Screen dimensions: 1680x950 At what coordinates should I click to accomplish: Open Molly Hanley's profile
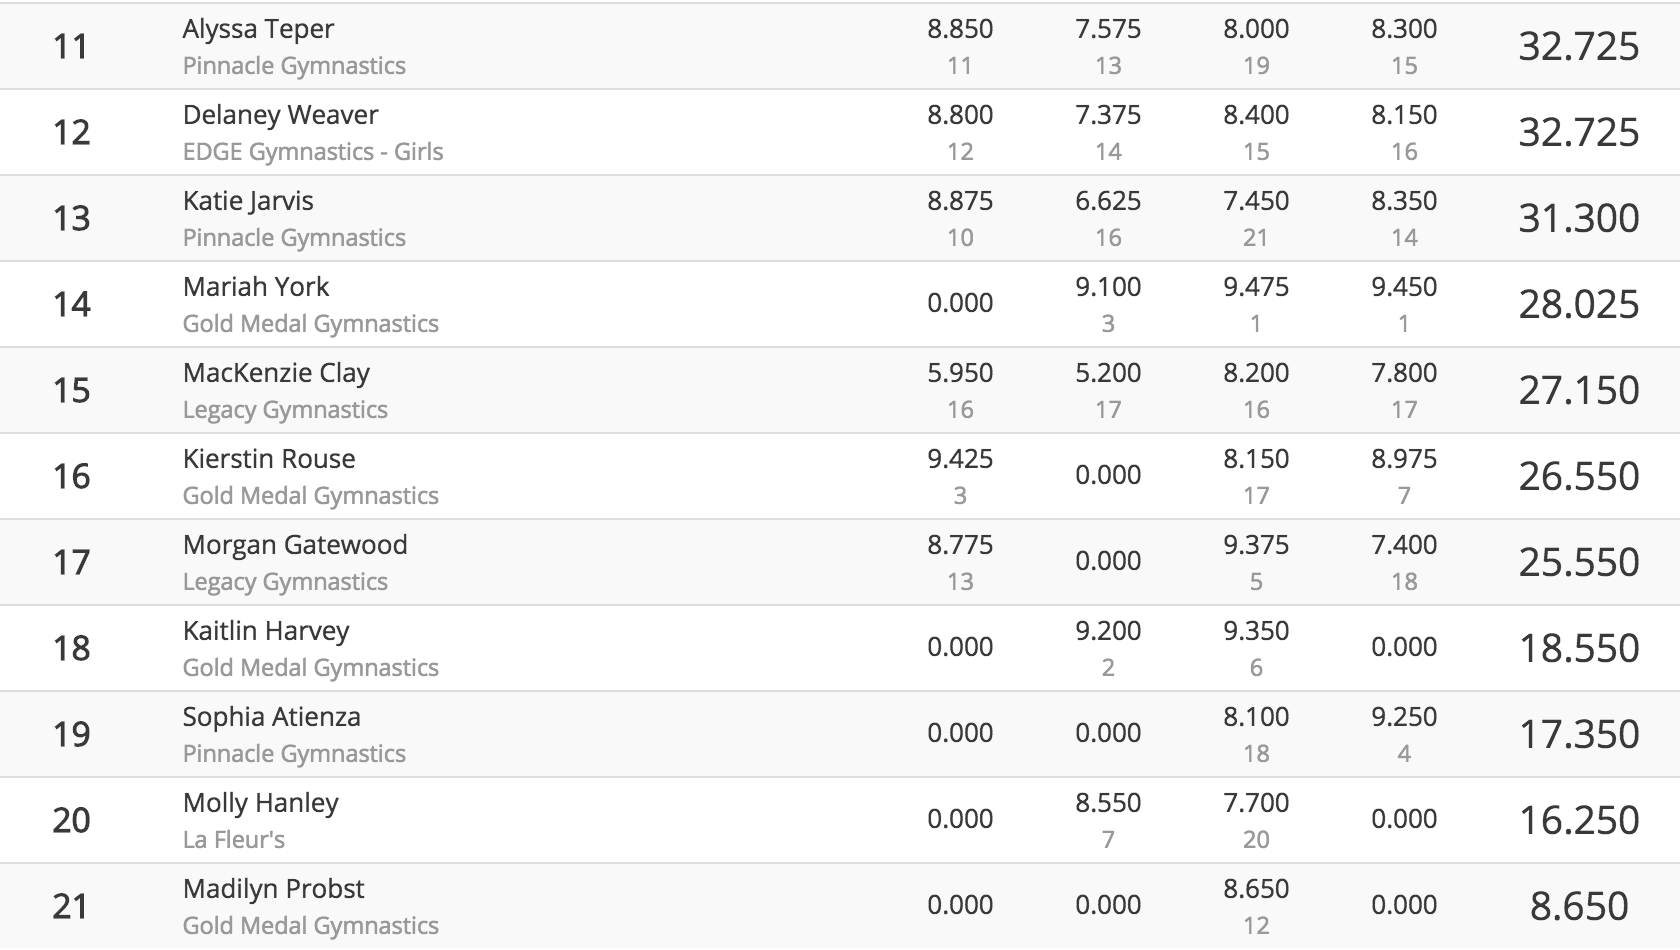(x=260, y=803)
